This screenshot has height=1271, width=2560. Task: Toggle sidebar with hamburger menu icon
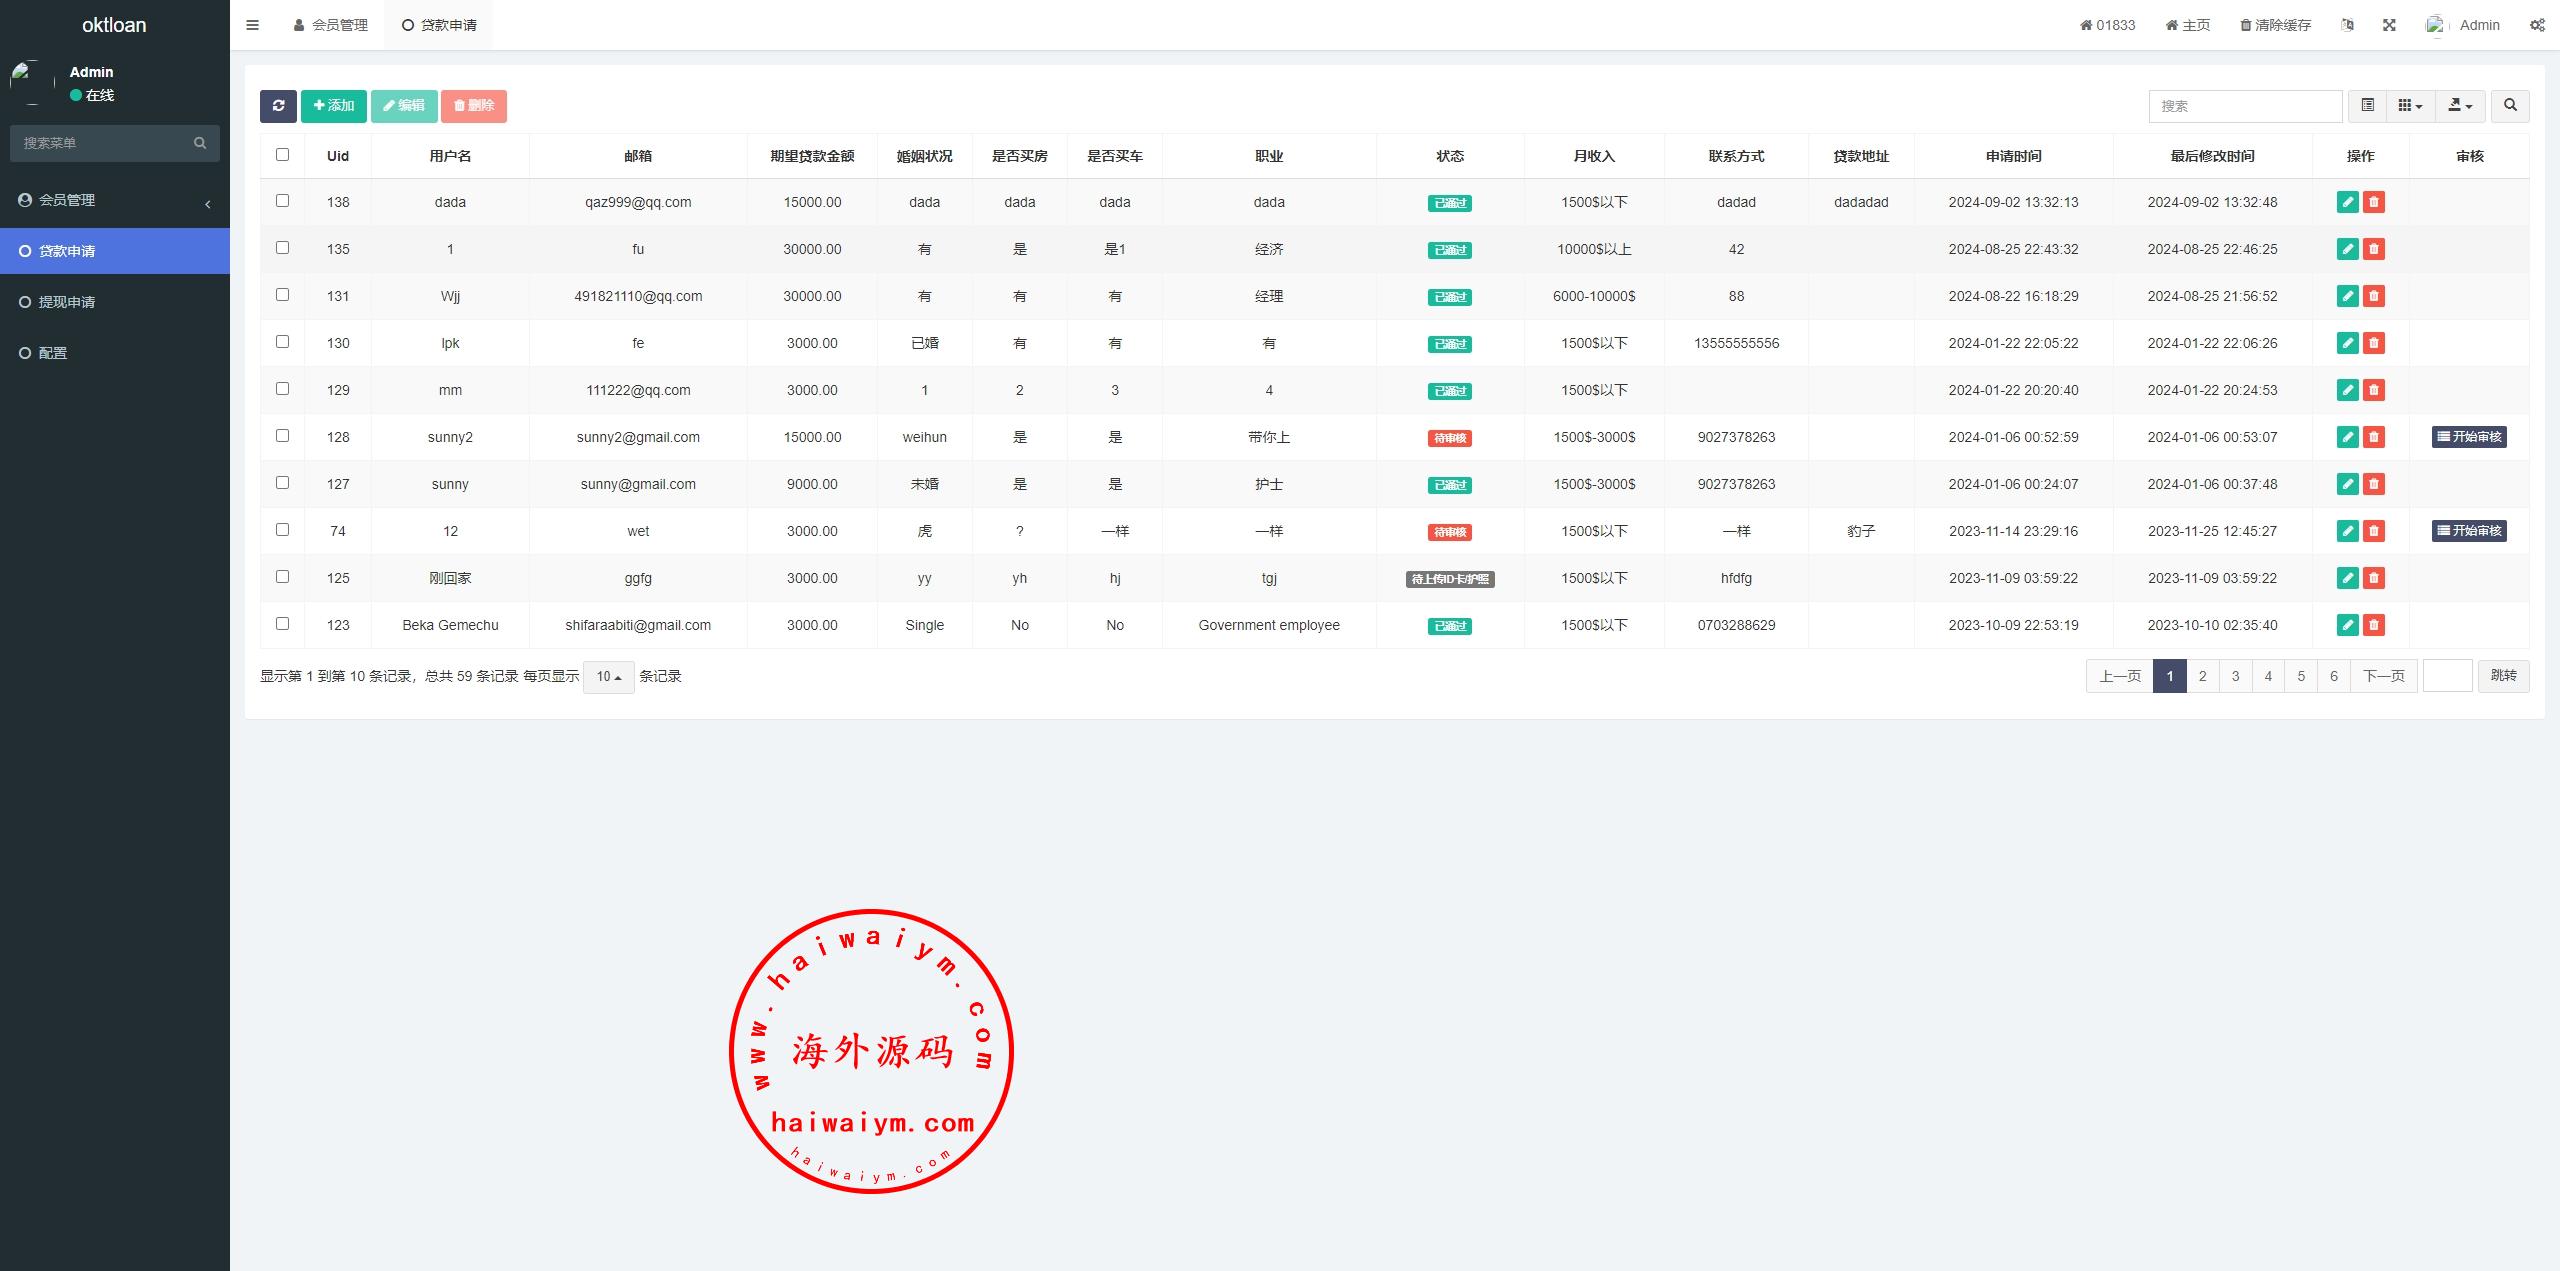tap(252, 25)
